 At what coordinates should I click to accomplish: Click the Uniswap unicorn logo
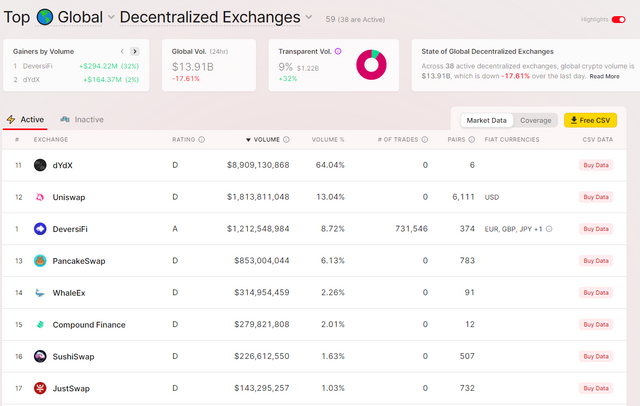(40, 197)
